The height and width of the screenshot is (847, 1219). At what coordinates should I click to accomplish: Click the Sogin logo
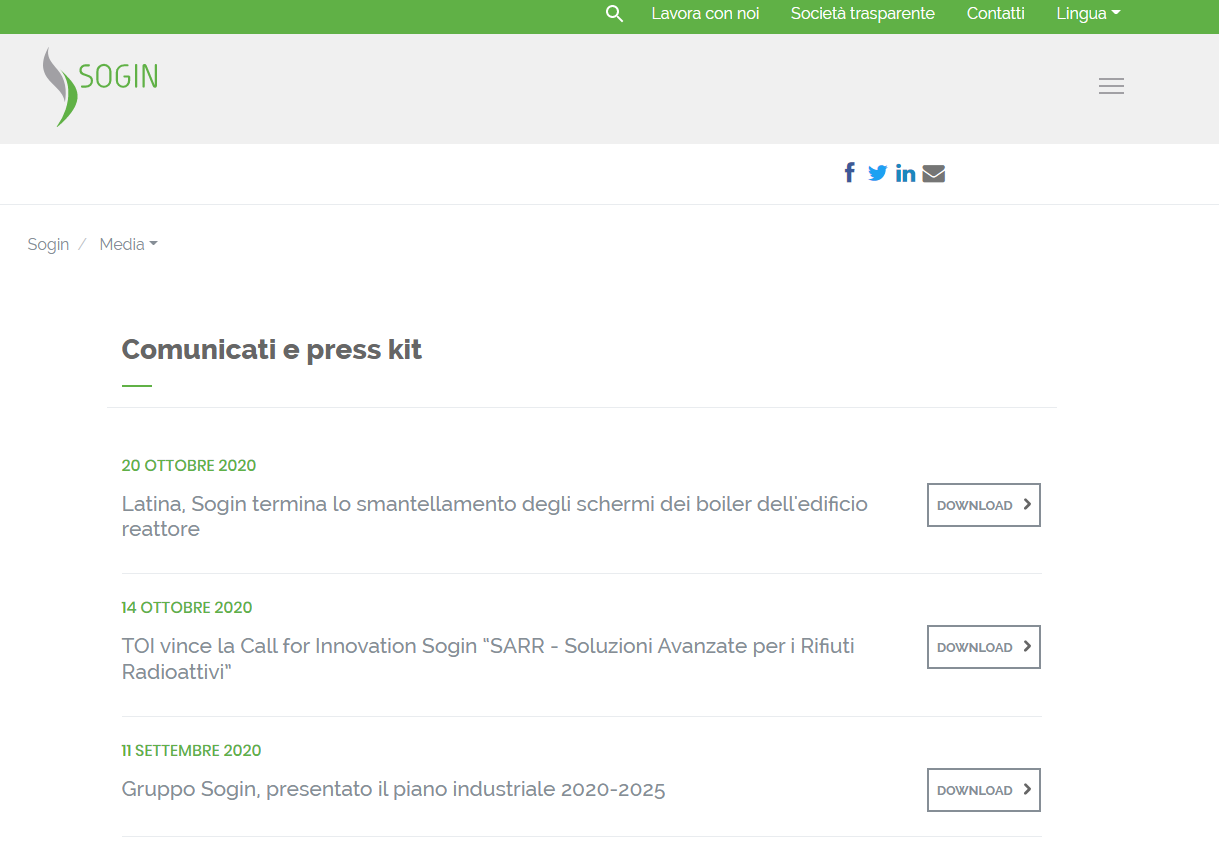tap(100, 87)
